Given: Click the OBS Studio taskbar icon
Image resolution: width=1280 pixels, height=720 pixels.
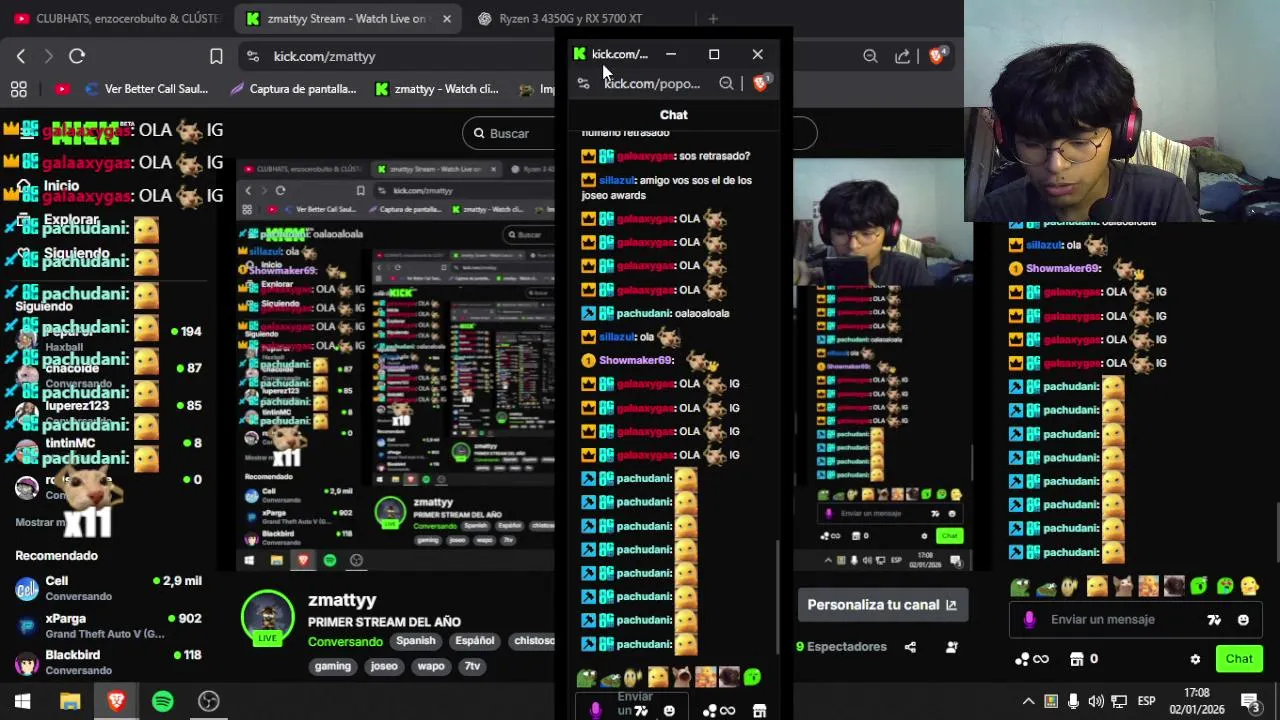Looking at the screenshot, I should (209, 701).
